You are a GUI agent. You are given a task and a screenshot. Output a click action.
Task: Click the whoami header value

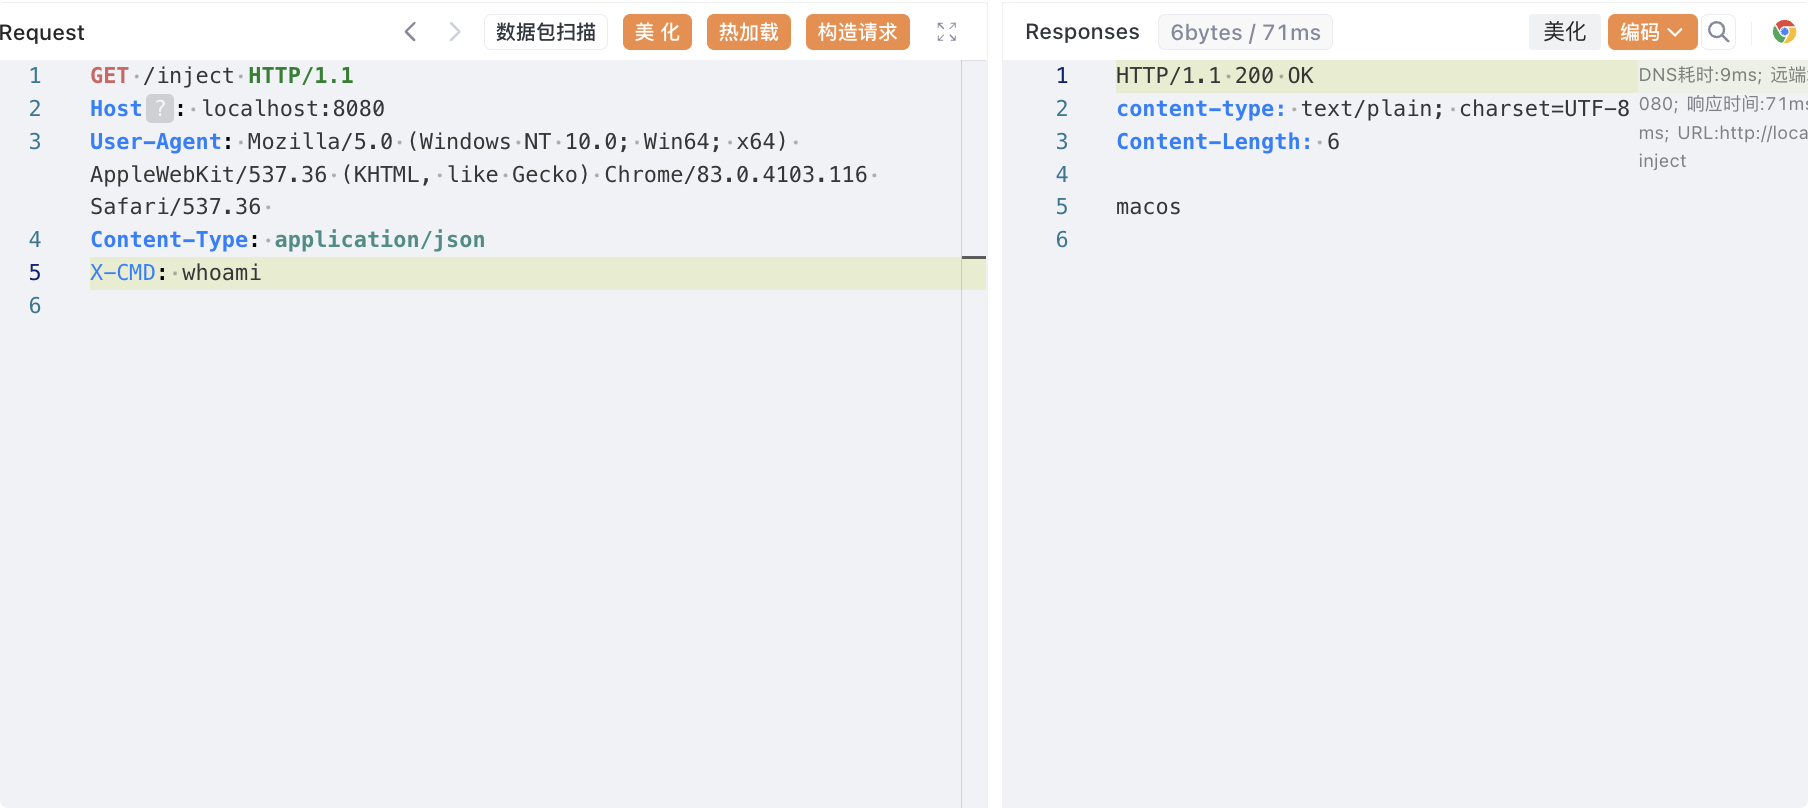point(222,273)
